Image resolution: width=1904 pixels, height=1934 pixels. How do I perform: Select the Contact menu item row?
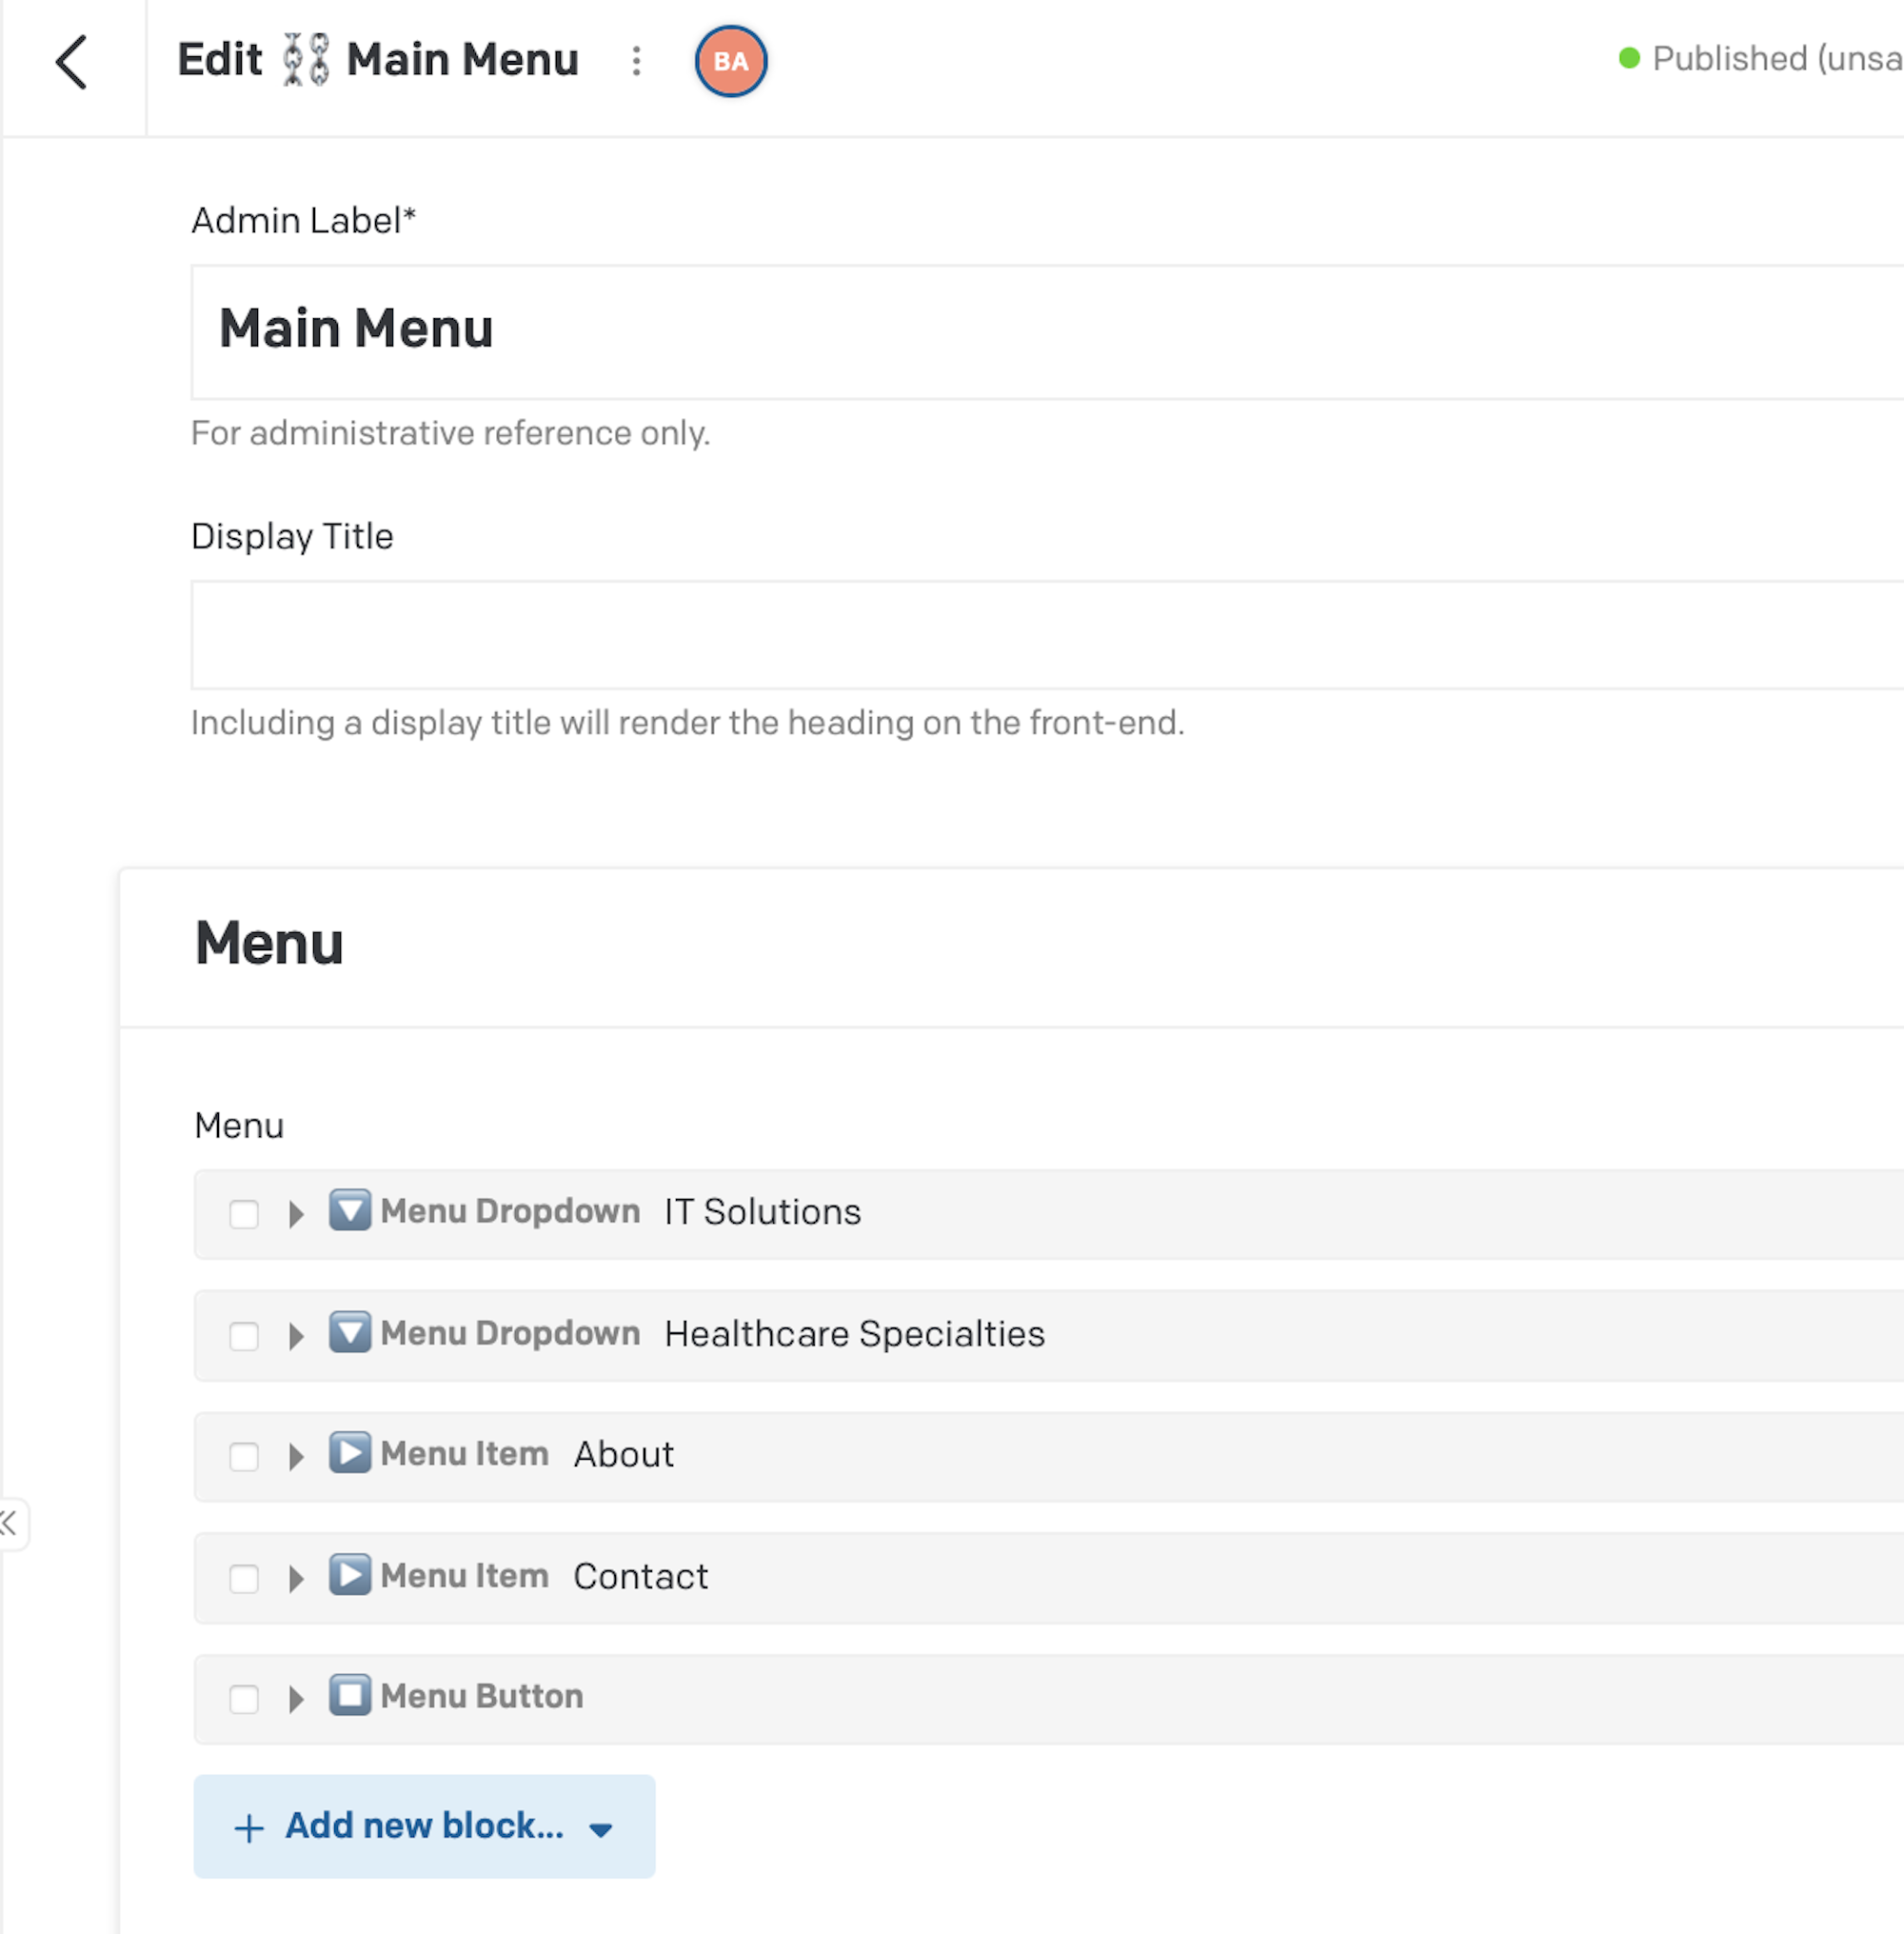[1049, 1578]
